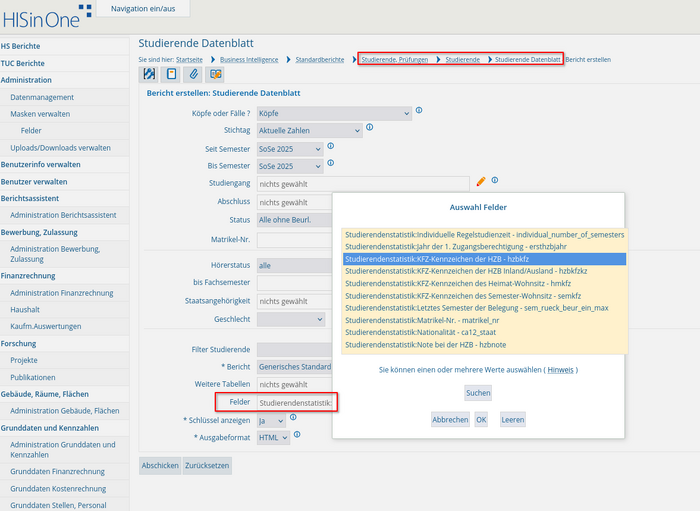
Task: Open the Köpfe oder Fälle dropdown
Action: pos(334,113)
